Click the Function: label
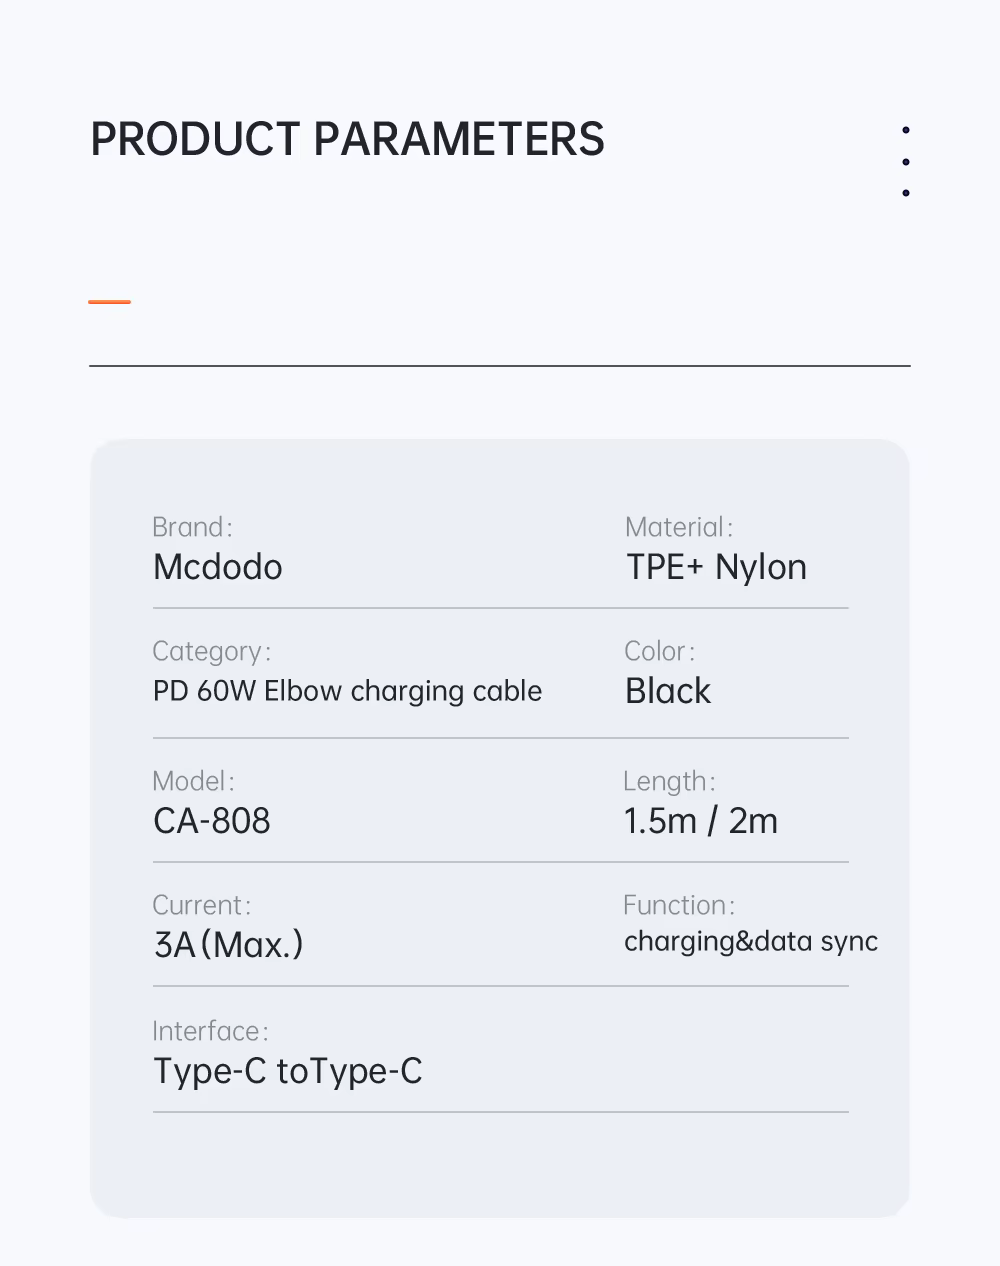The image size is (1000, 1266). (679, 905)
